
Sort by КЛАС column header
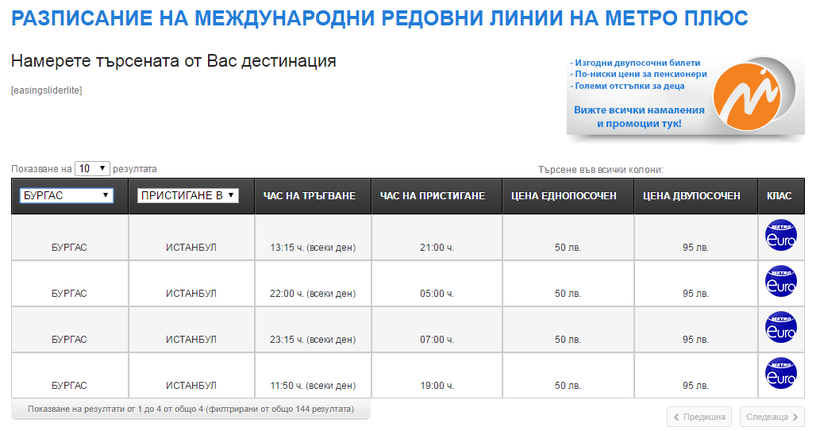[x=779, y=196]
